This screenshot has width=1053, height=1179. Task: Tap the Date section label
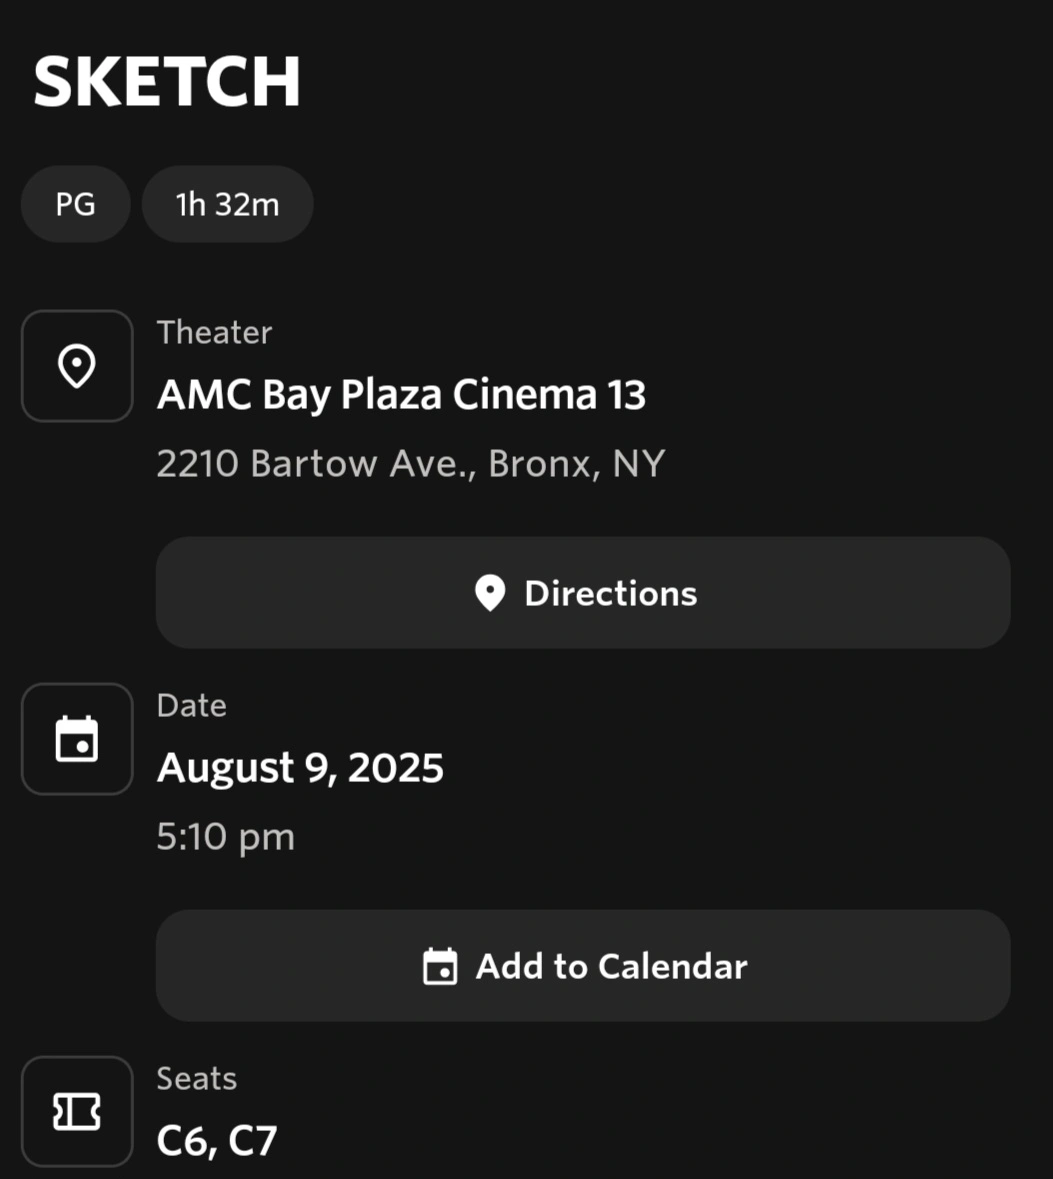click(192, 705)
